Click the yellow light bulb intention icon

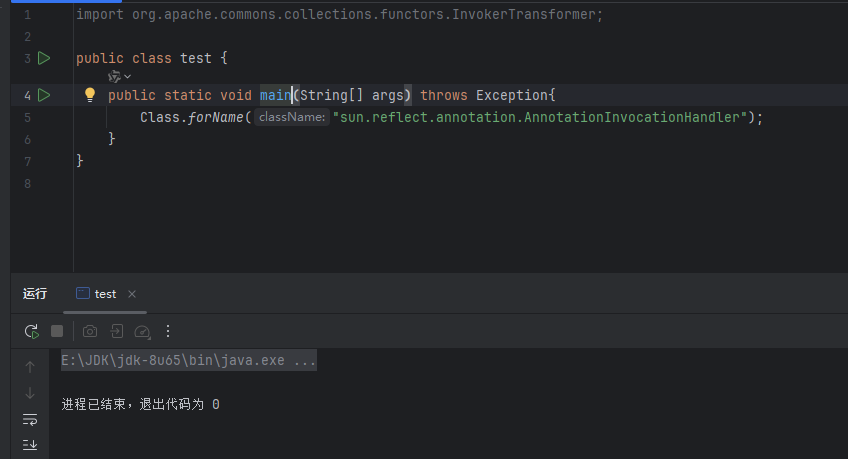(89, 95)
